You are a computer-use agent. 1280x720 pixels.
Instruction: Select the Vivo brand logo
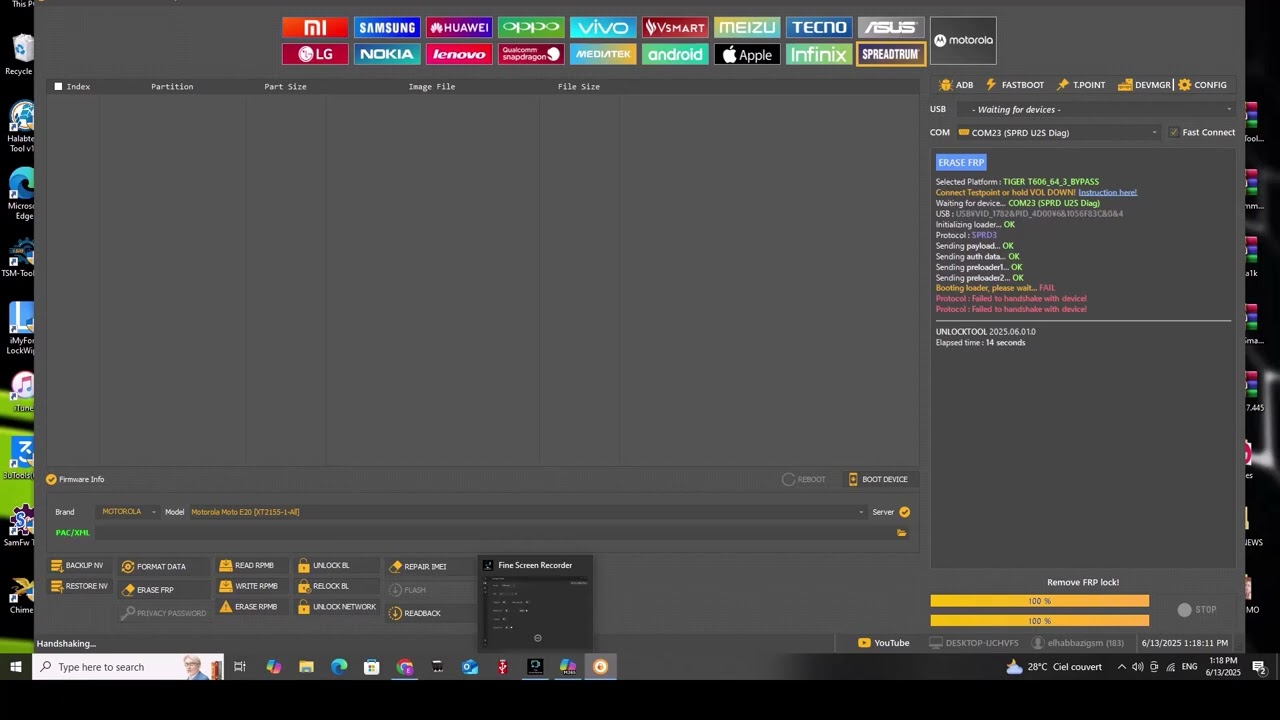point(603,27)
